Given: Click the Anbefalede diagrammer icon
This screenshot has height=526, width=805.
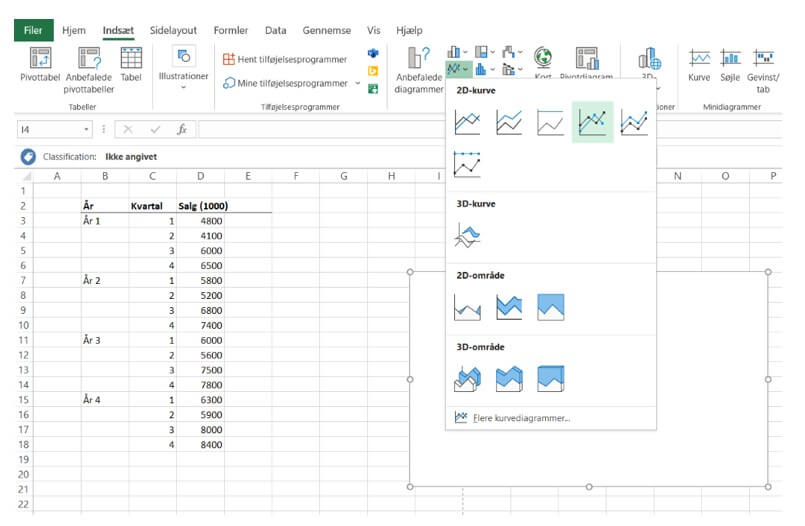Looking at the screenshot, I should (420, 62).
